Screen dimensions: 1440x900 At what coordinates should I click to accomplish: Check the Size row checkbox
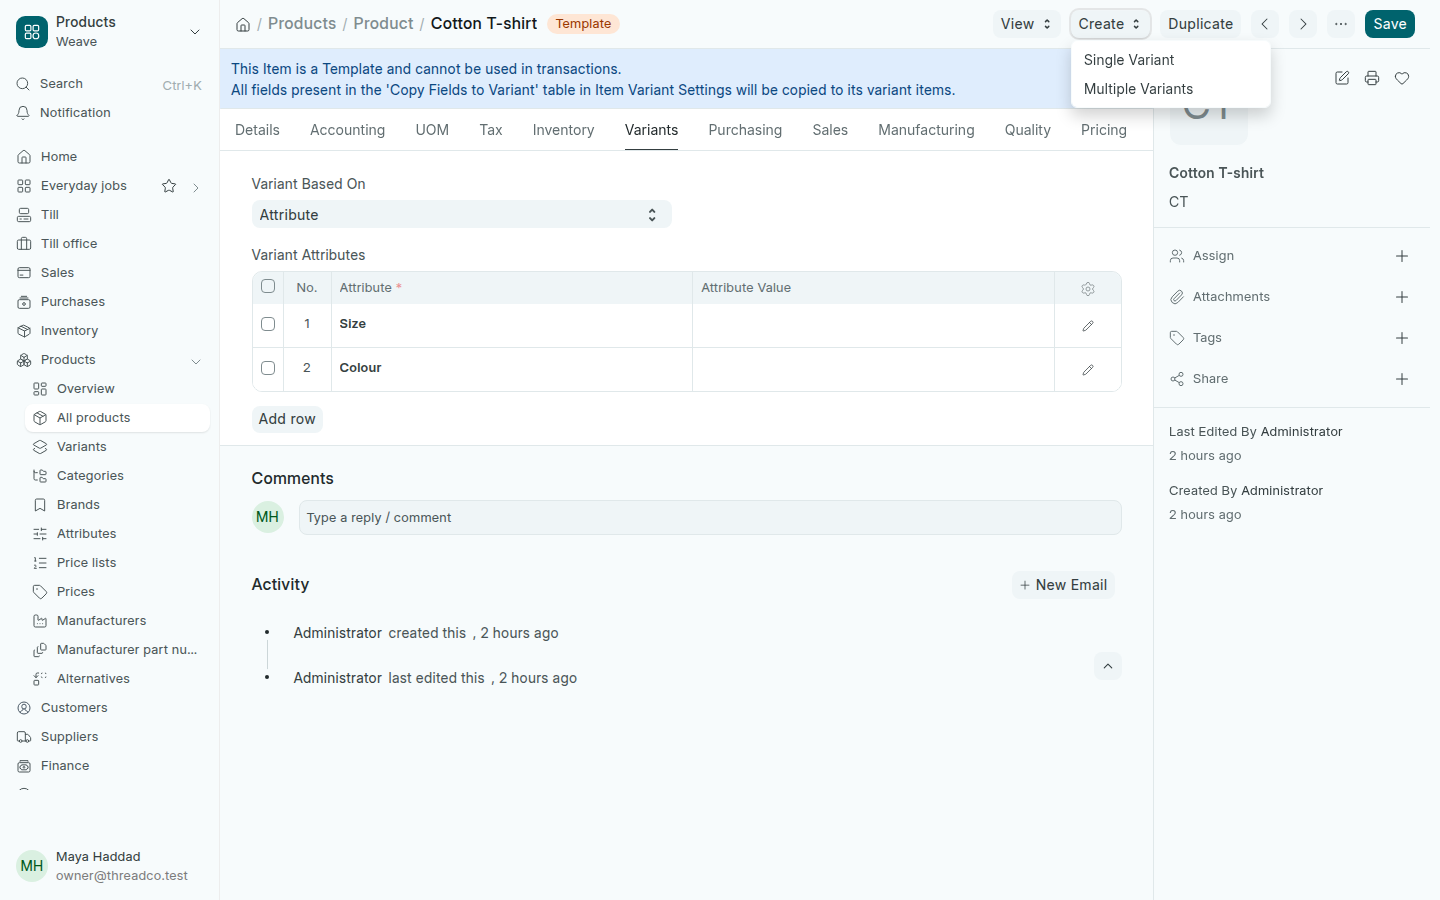tap(268, 324)
